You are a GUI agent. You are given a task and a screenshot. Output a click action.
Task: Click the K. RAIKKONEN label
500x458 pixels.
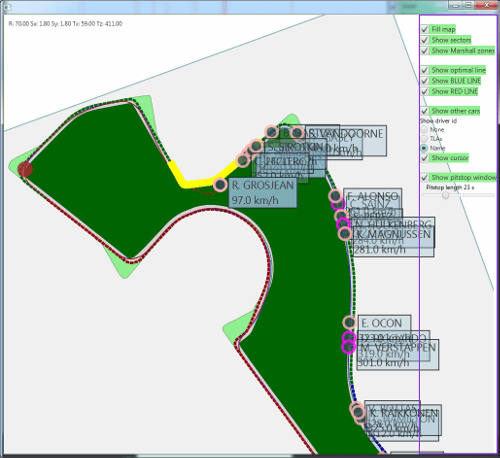tap(403, 420)
